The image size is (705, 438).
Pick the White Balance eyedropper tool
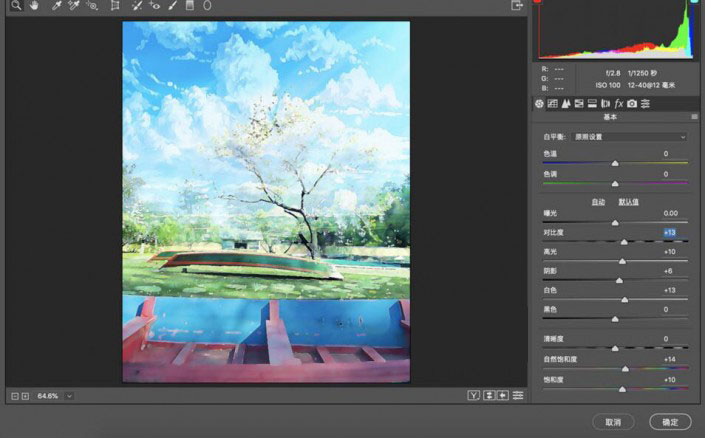tap(56, 5)
